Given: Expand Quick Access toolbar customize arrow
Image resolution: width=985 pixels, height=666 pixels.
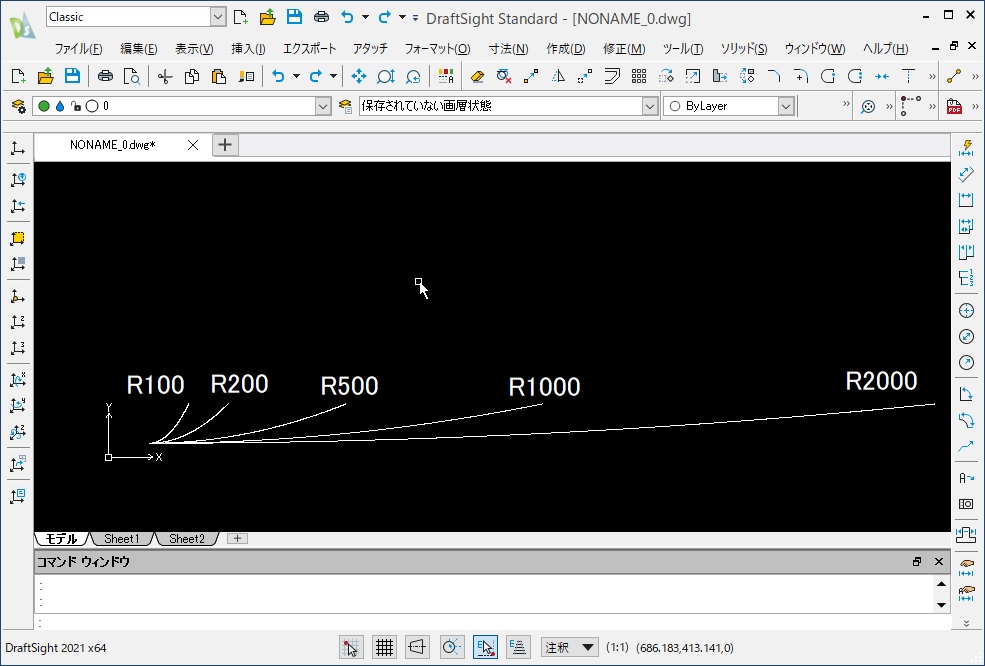Looking at the screenshot, I should pos(415,18).
